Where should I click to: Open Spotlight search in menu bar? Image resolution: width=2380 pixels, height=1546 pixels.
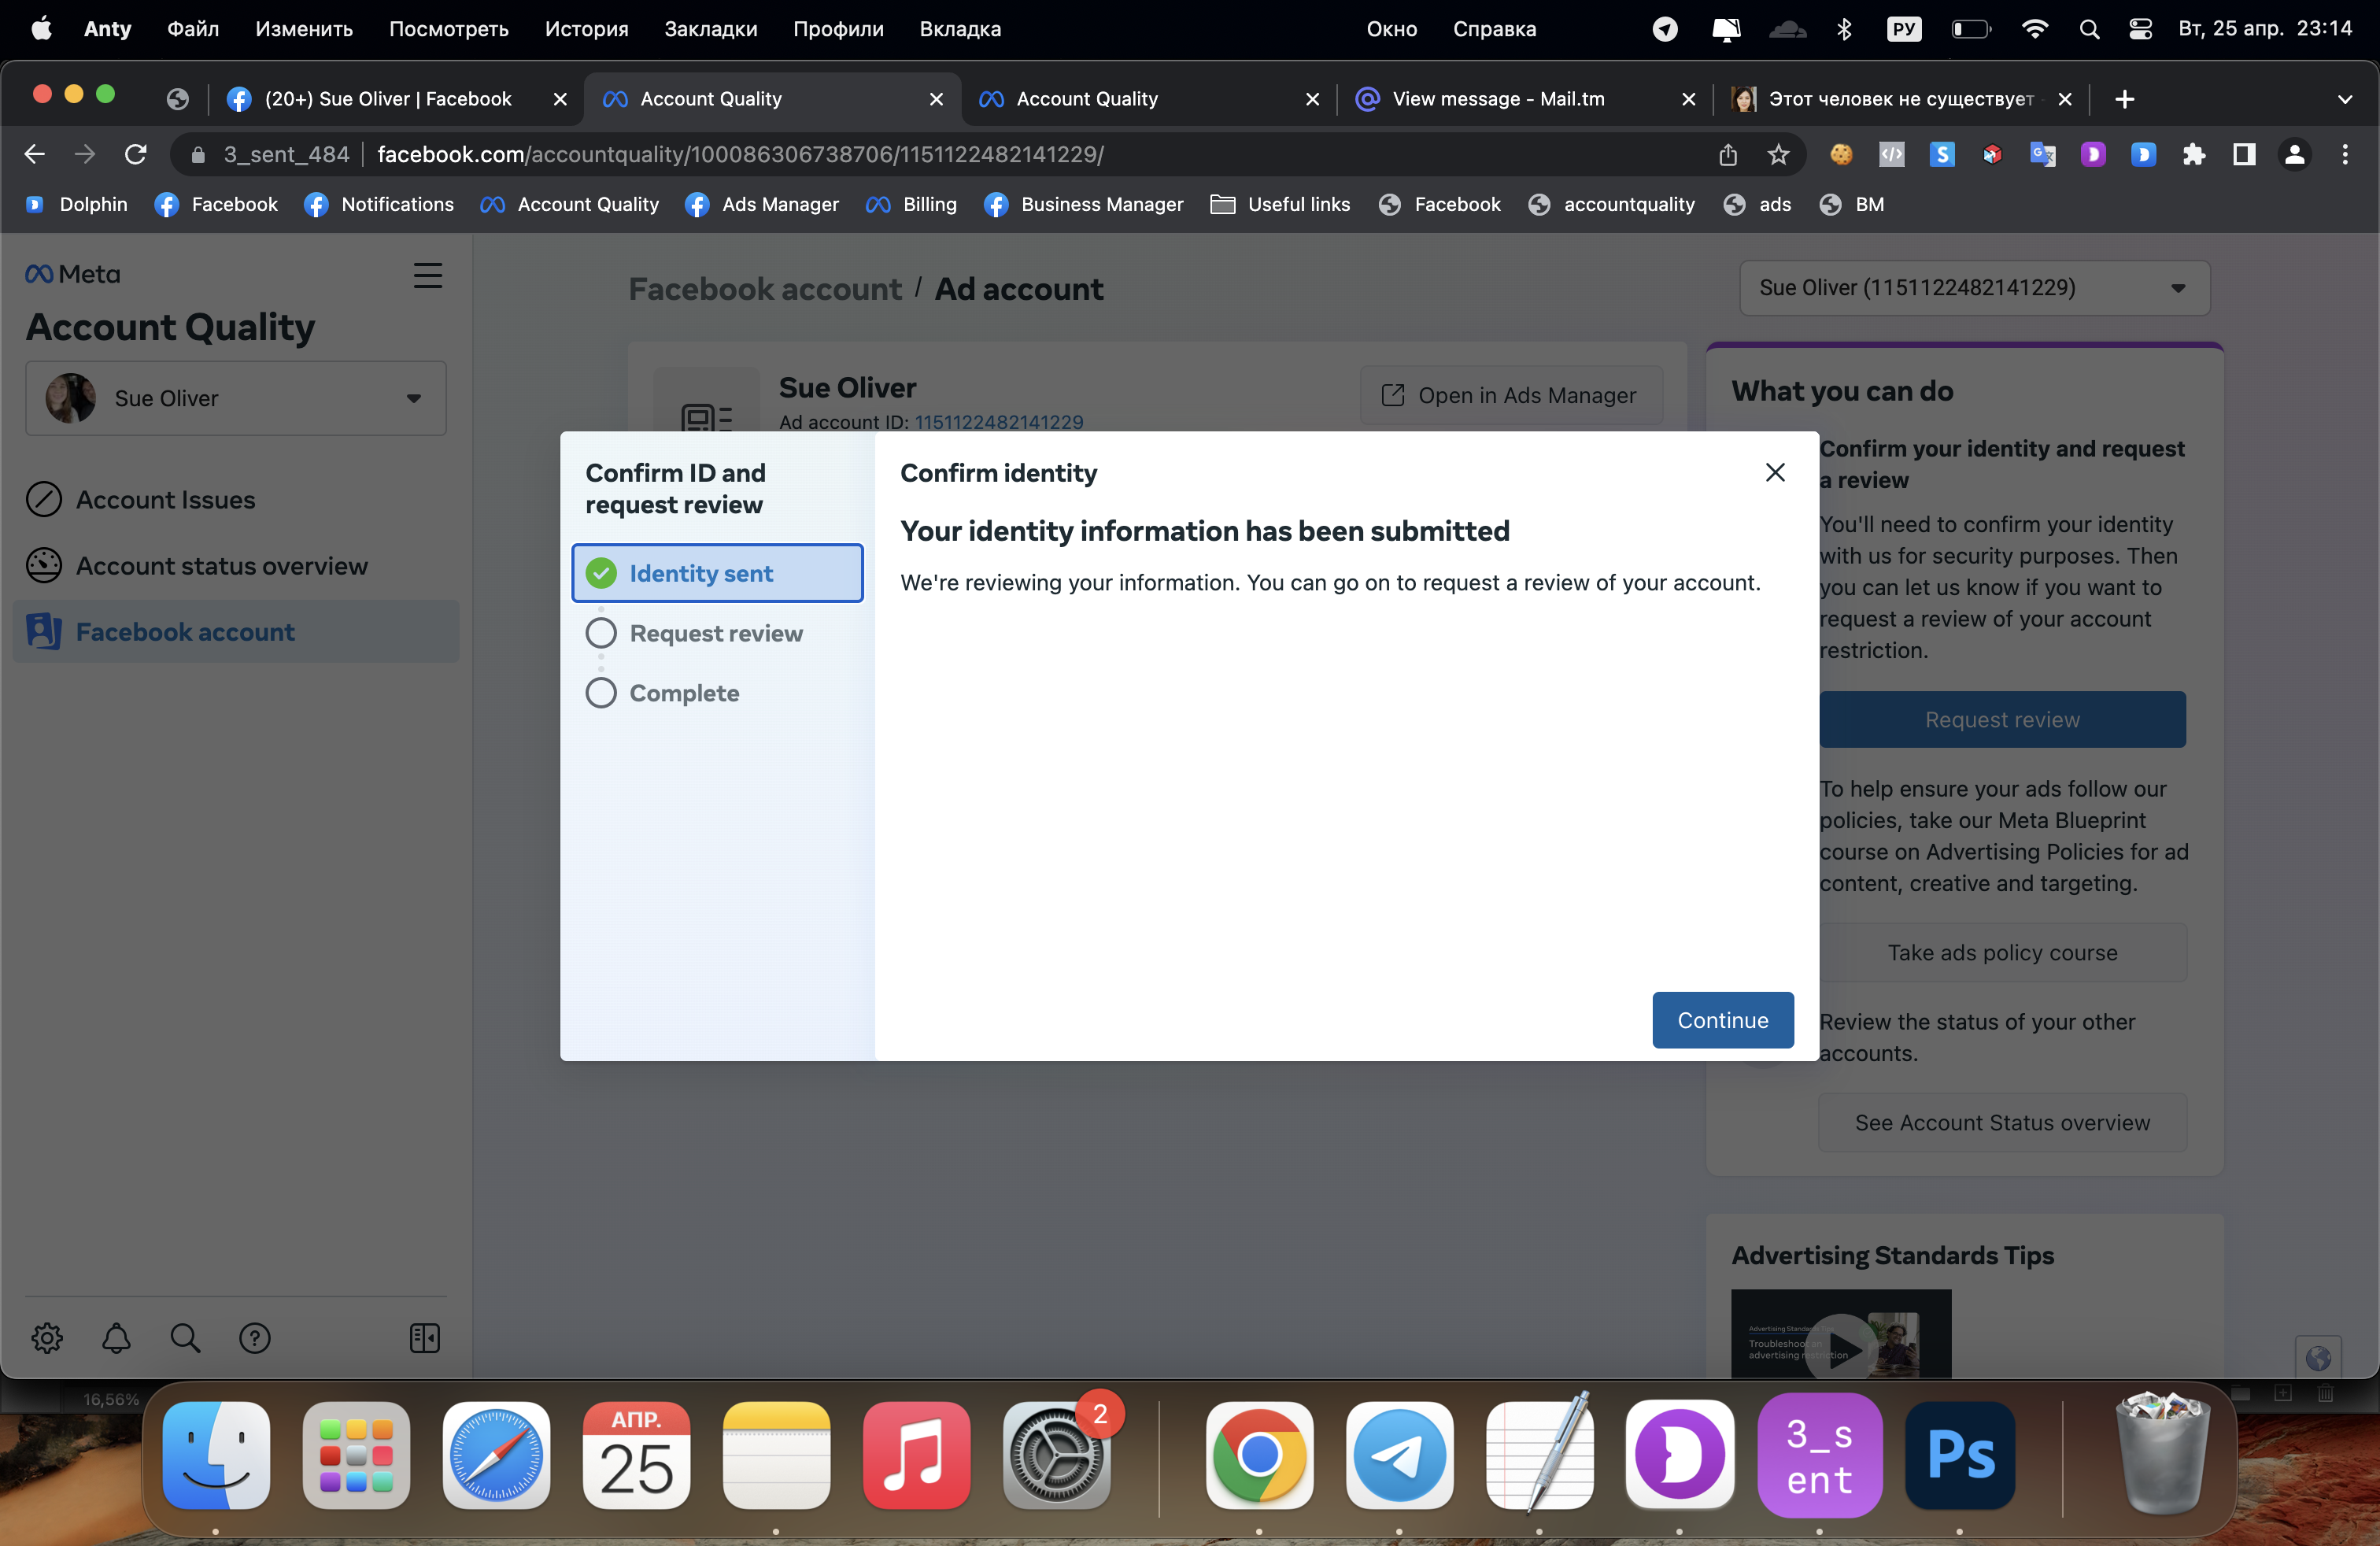2089,29
